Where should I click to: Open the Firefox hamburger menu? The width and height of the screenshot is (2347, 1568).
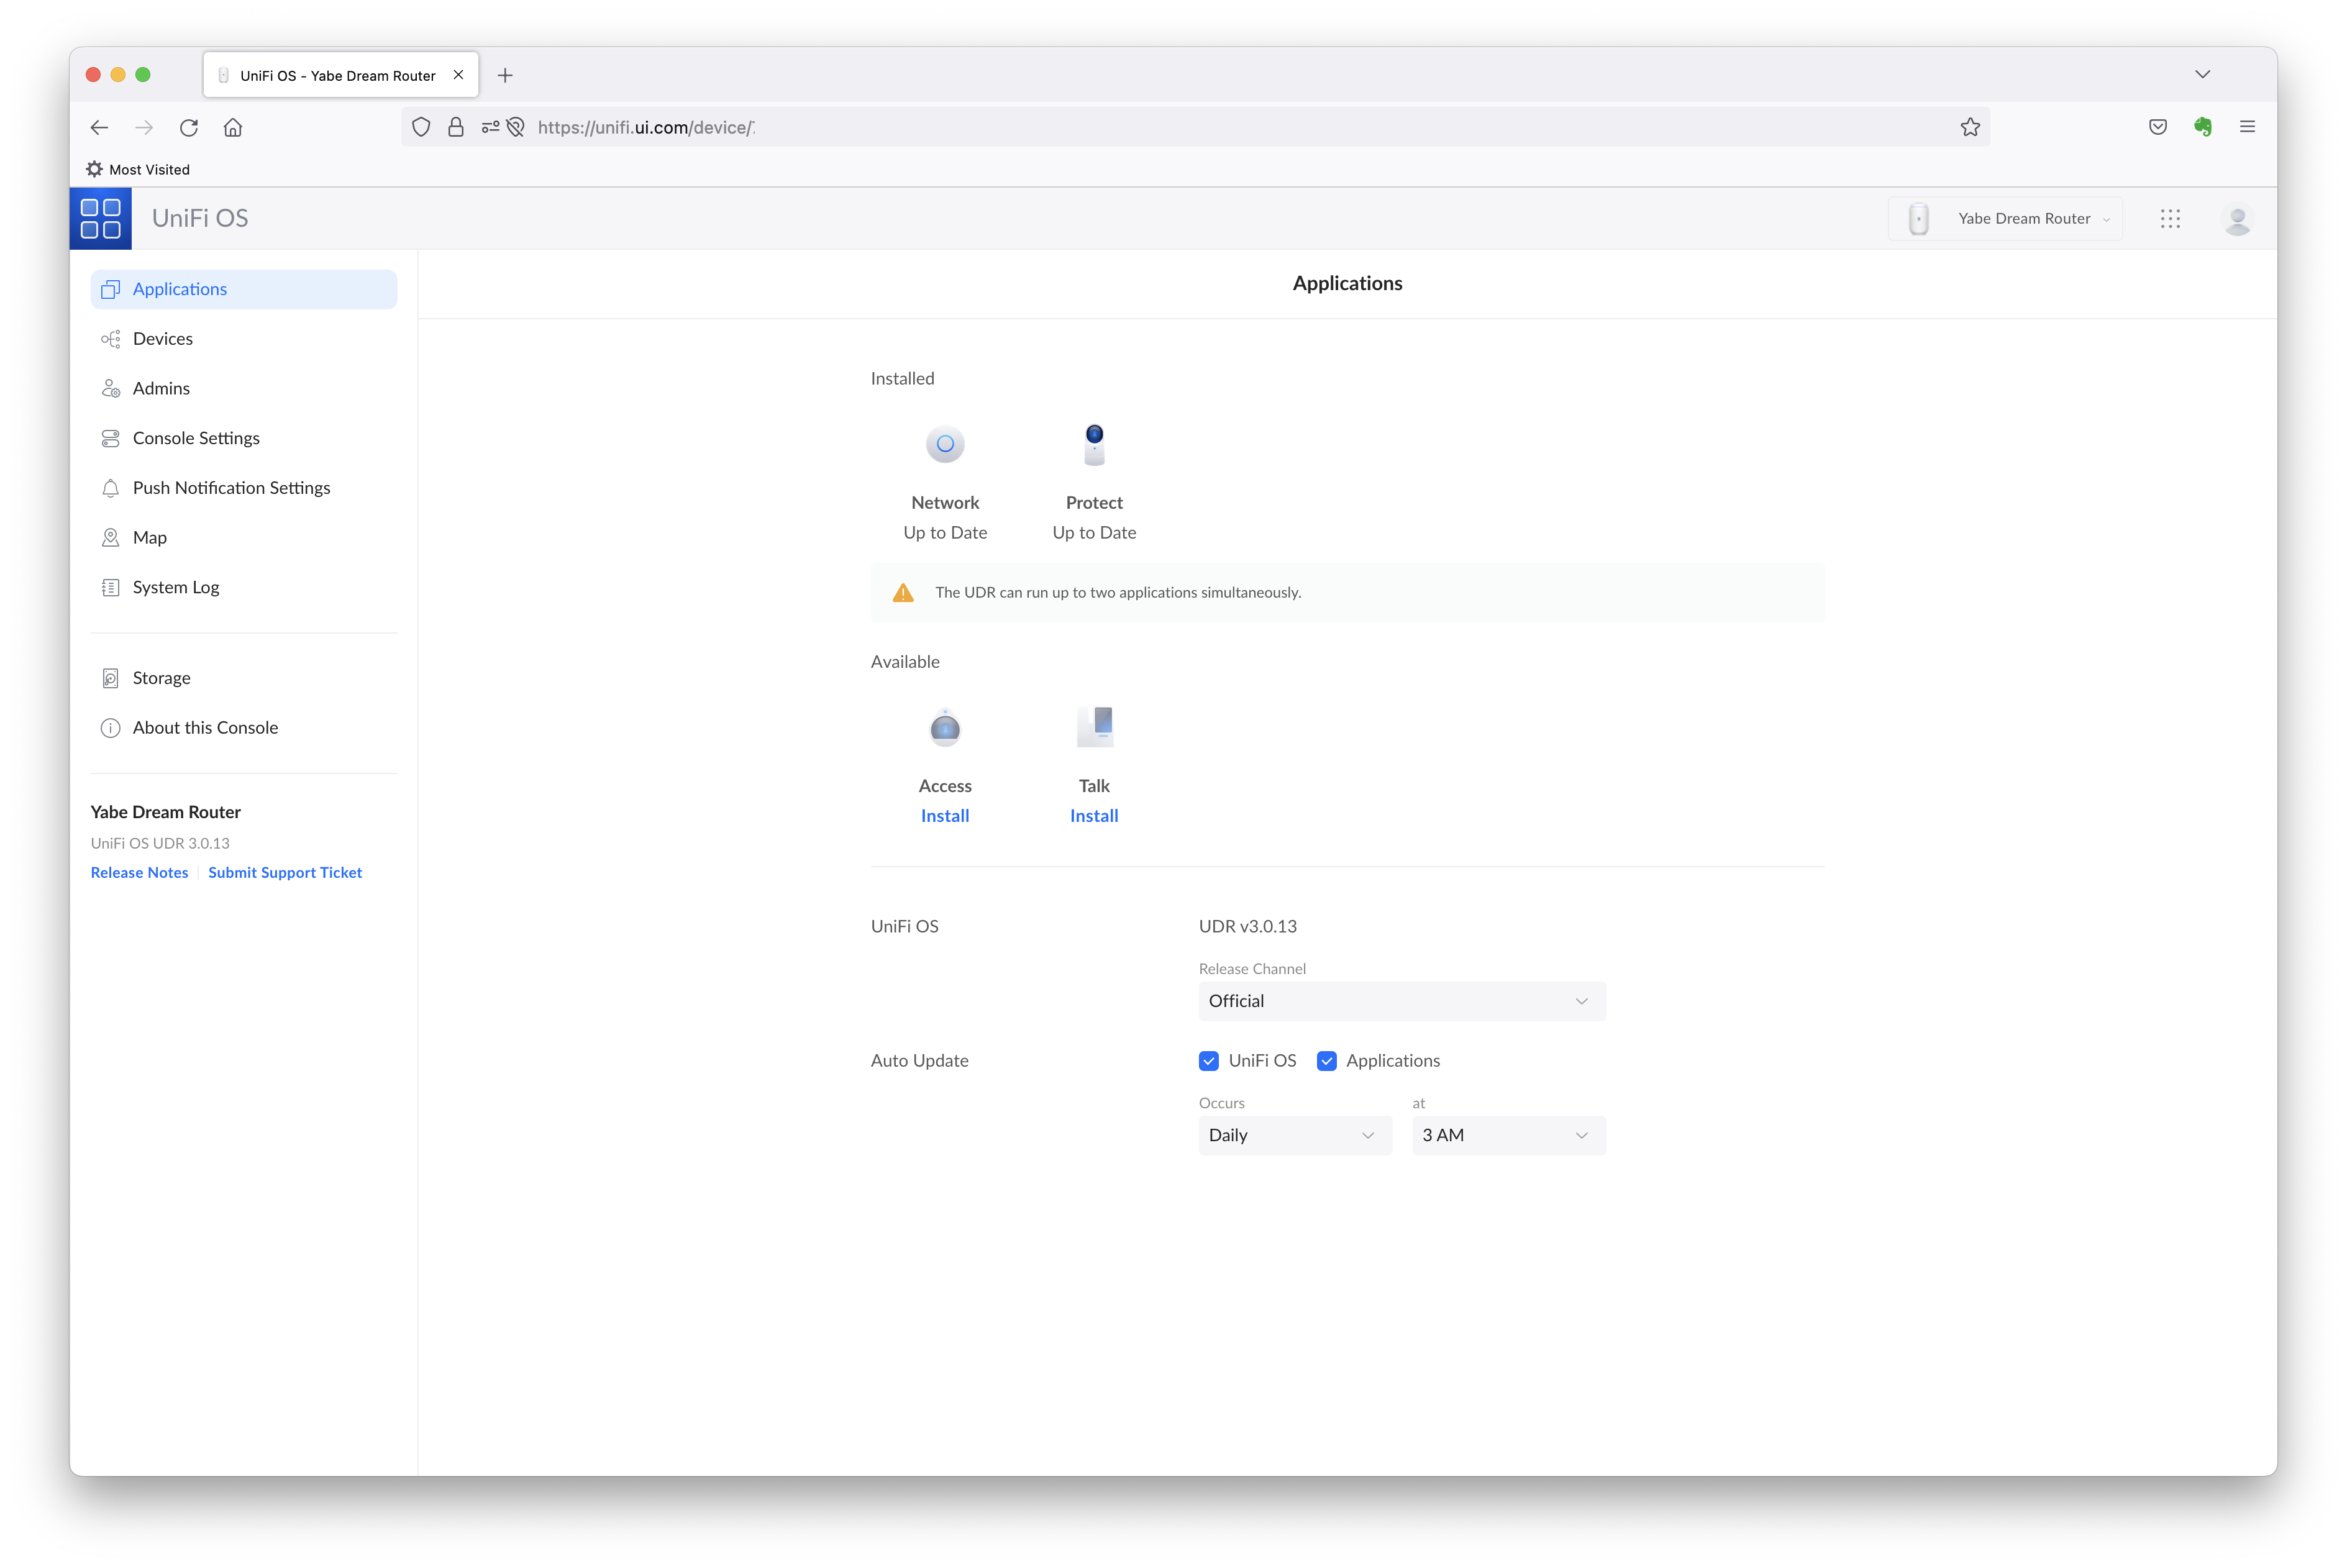coord(2247,127)
